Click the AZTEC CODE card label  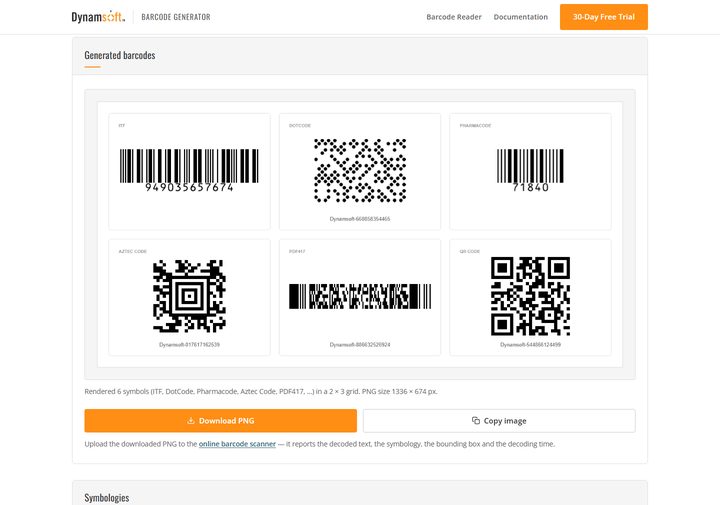(133, 251)
